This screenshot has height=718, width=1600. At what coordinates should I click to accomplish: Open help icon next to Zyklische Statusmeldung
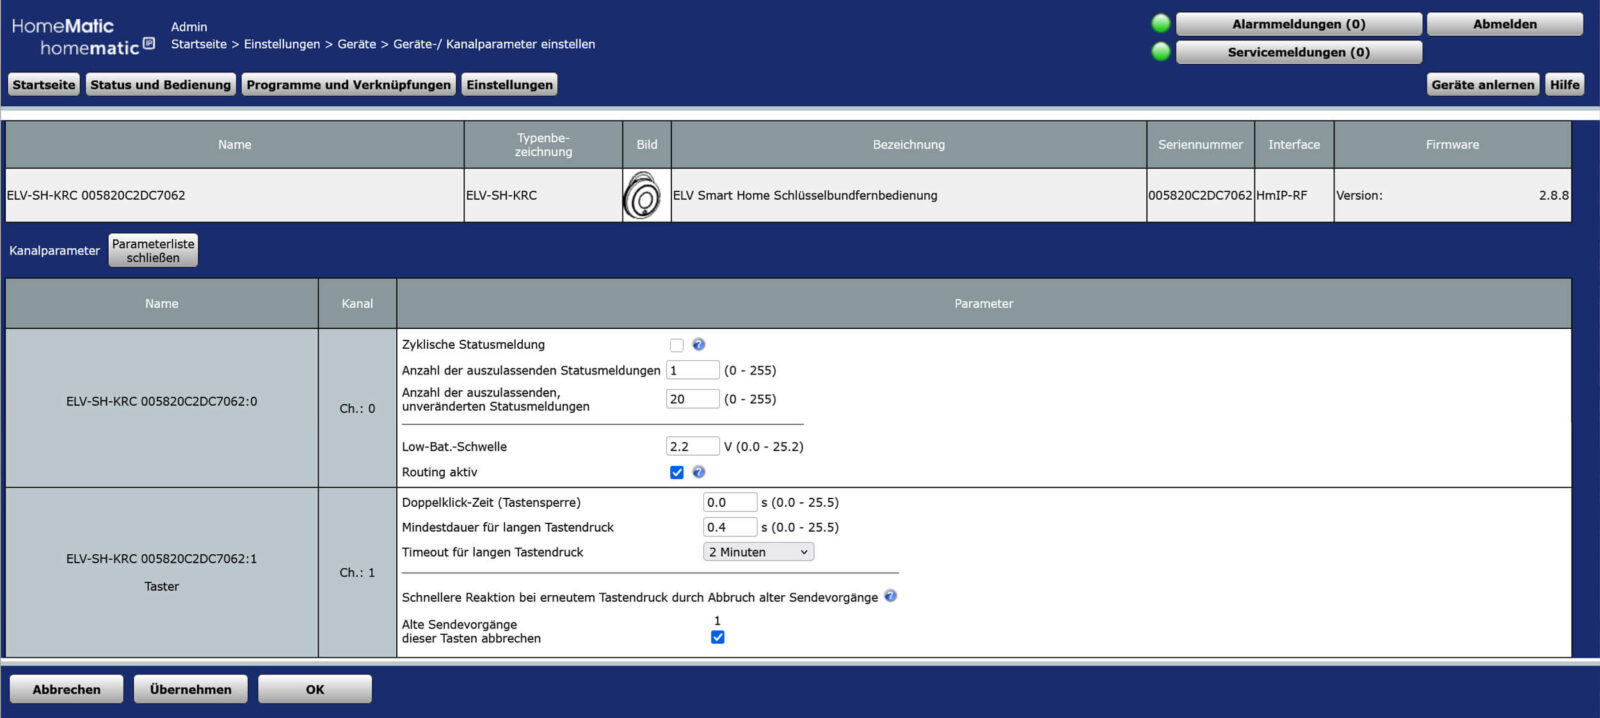pos(699,344)
